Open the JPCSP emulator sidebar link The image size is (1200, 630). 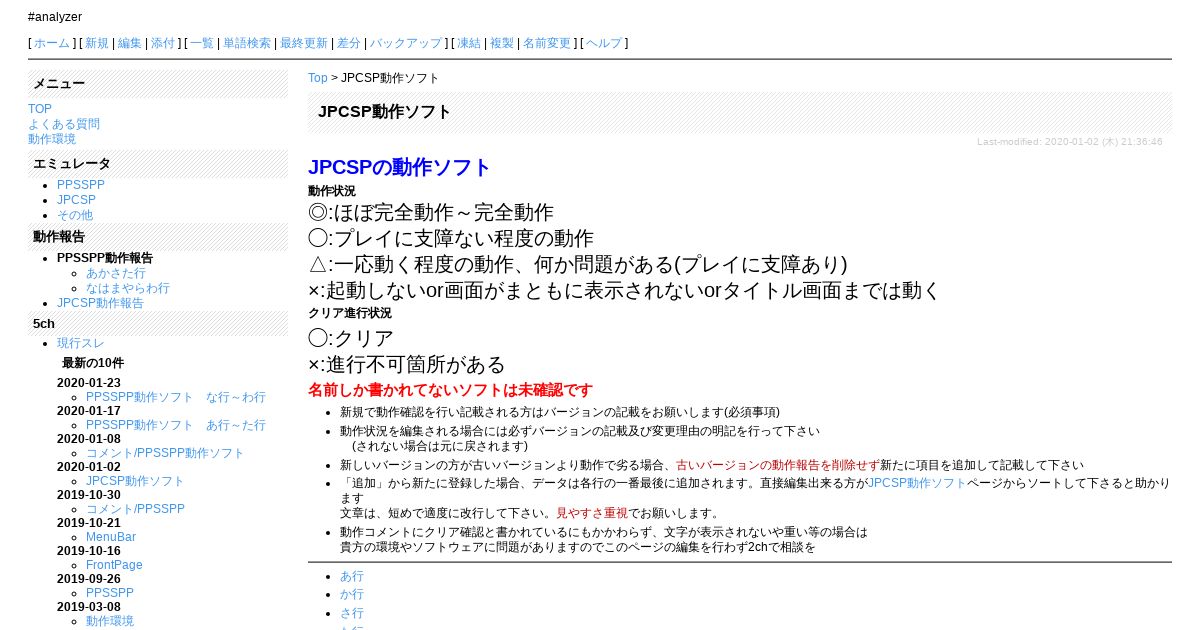[x=76, y=200]
